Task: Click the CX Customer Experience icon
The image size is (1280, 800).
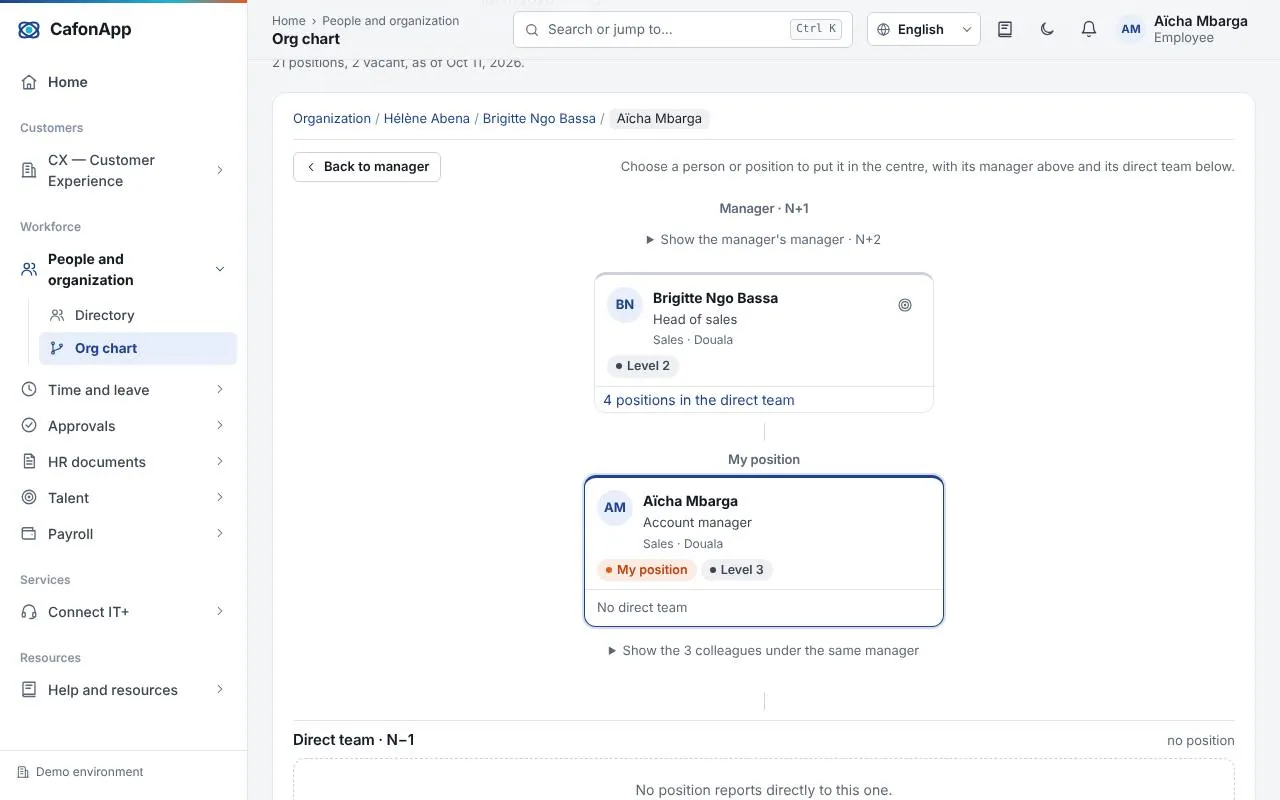Action: pos(29,171)
